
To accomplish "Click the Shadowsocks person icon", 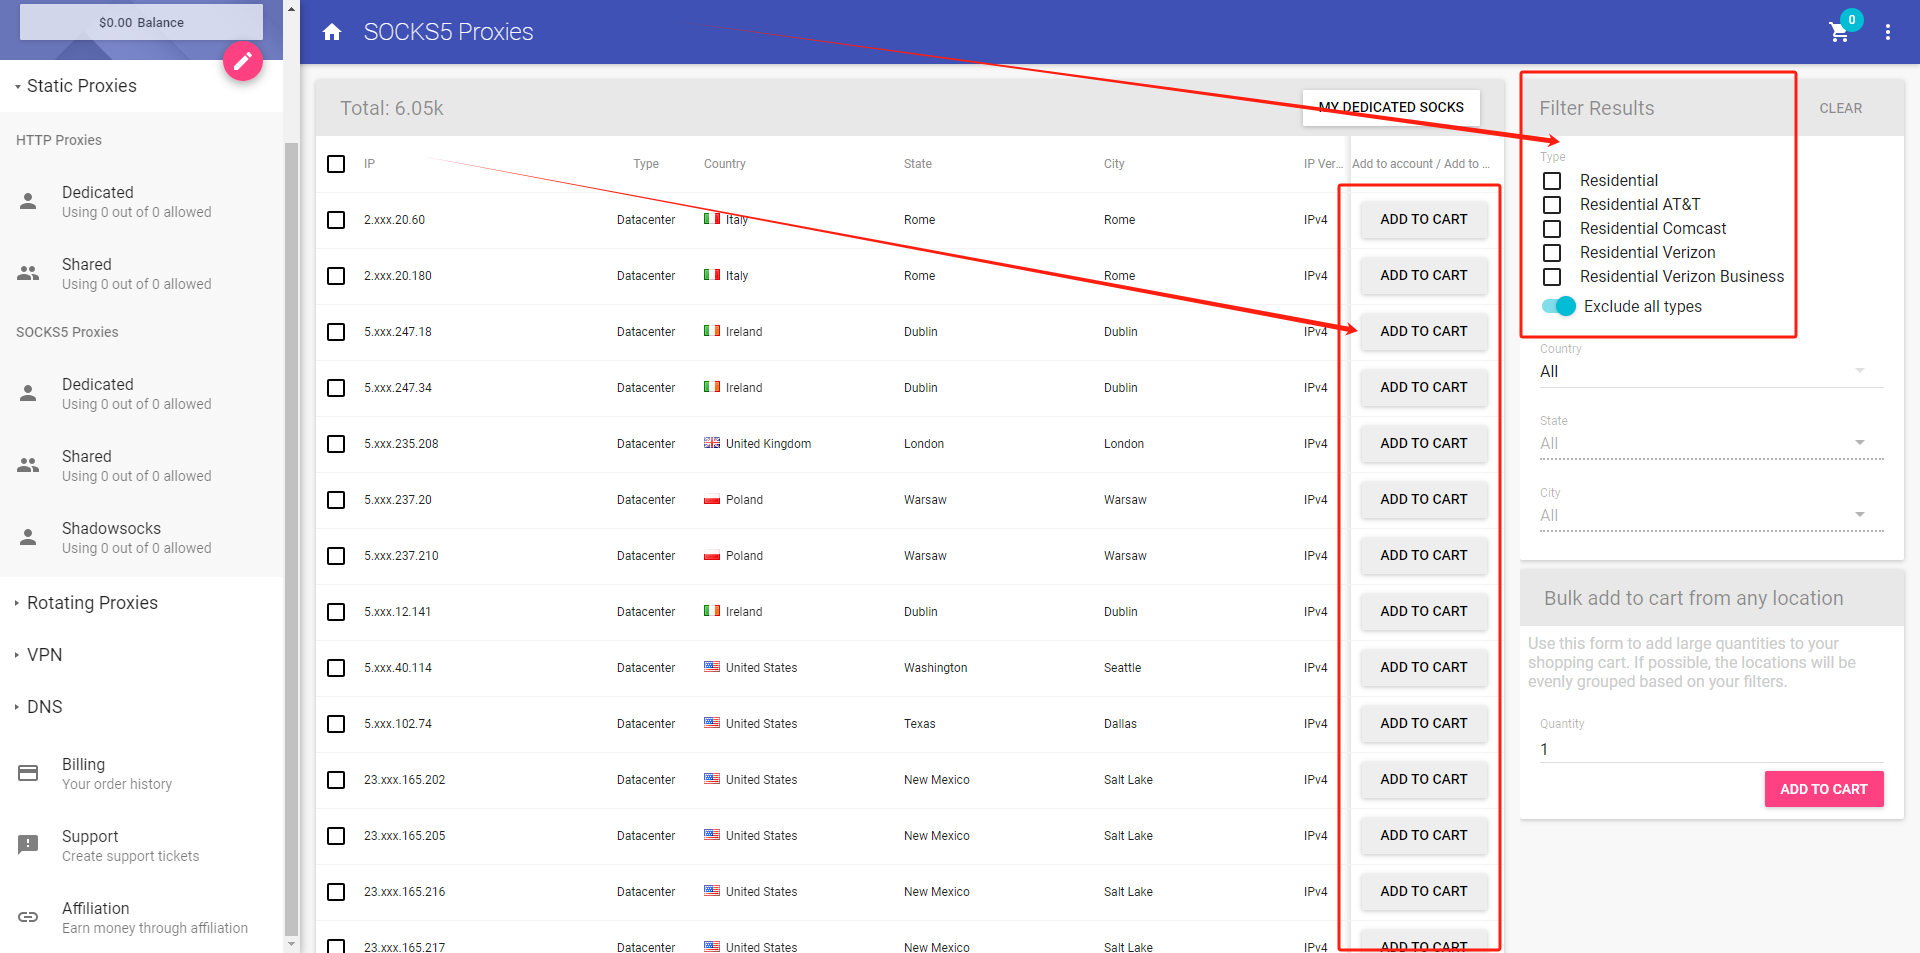I will (28, 537).
